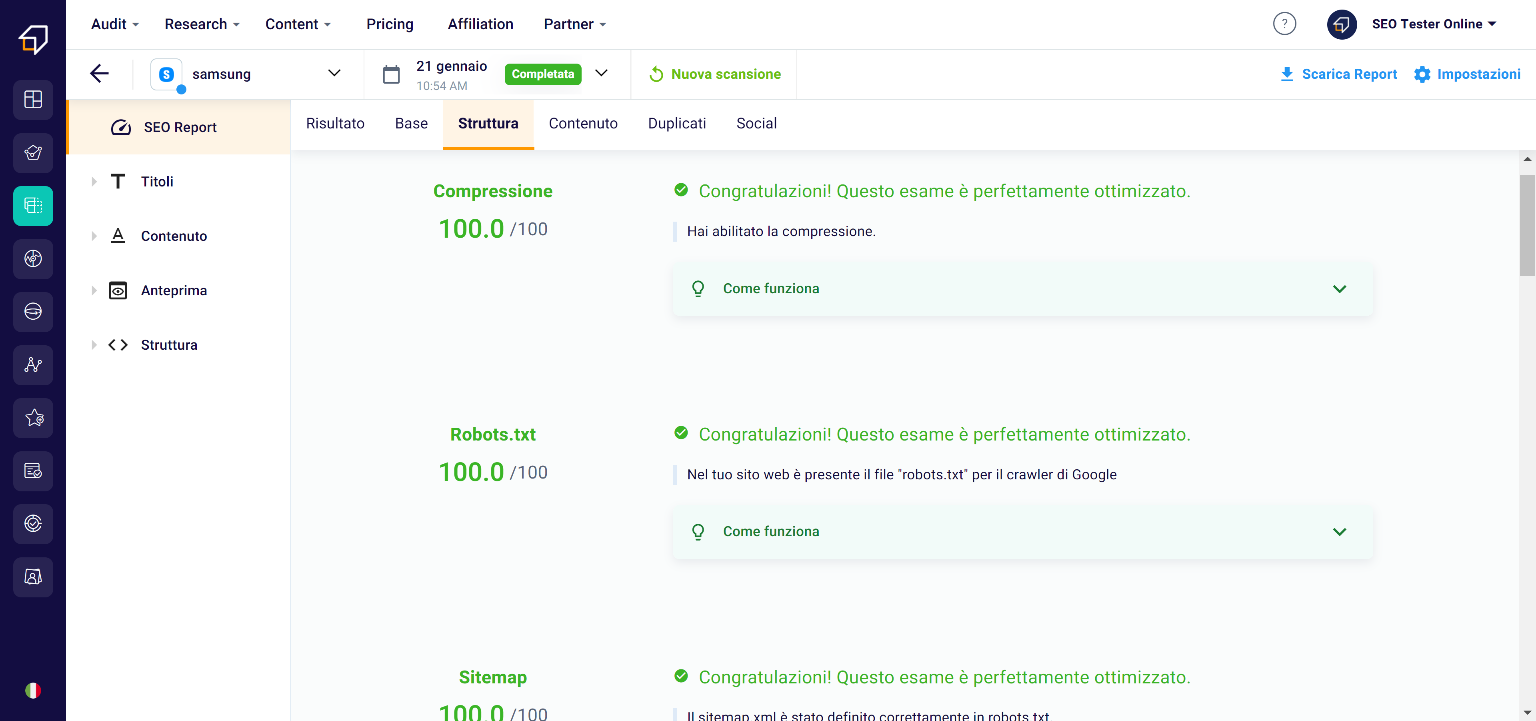Open the Lead Generation tool at sidebar bottom
Image resolution: width=1536 pixels, height=721 pixels.
coord(33,577)
